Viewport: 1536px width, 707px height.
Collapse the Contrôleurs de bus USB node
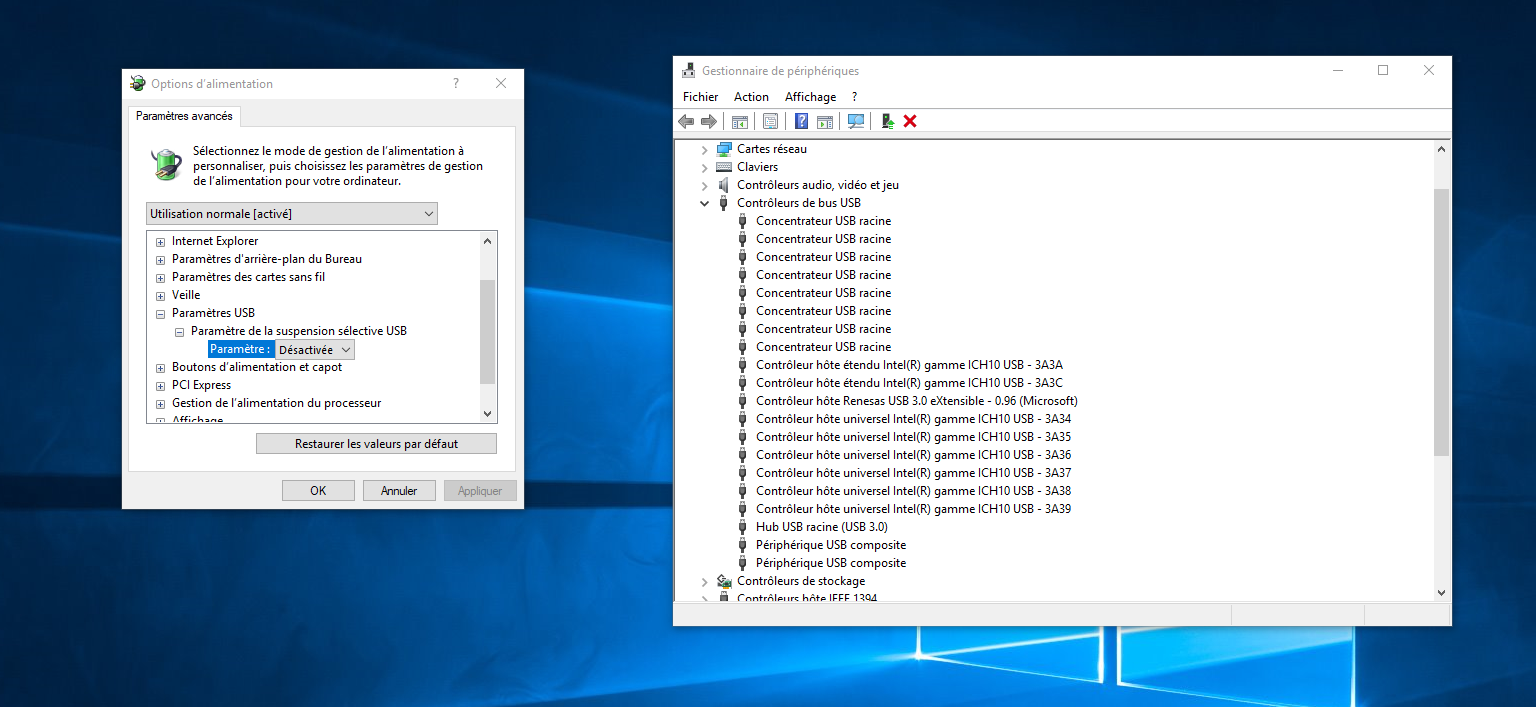click(704, 203)
